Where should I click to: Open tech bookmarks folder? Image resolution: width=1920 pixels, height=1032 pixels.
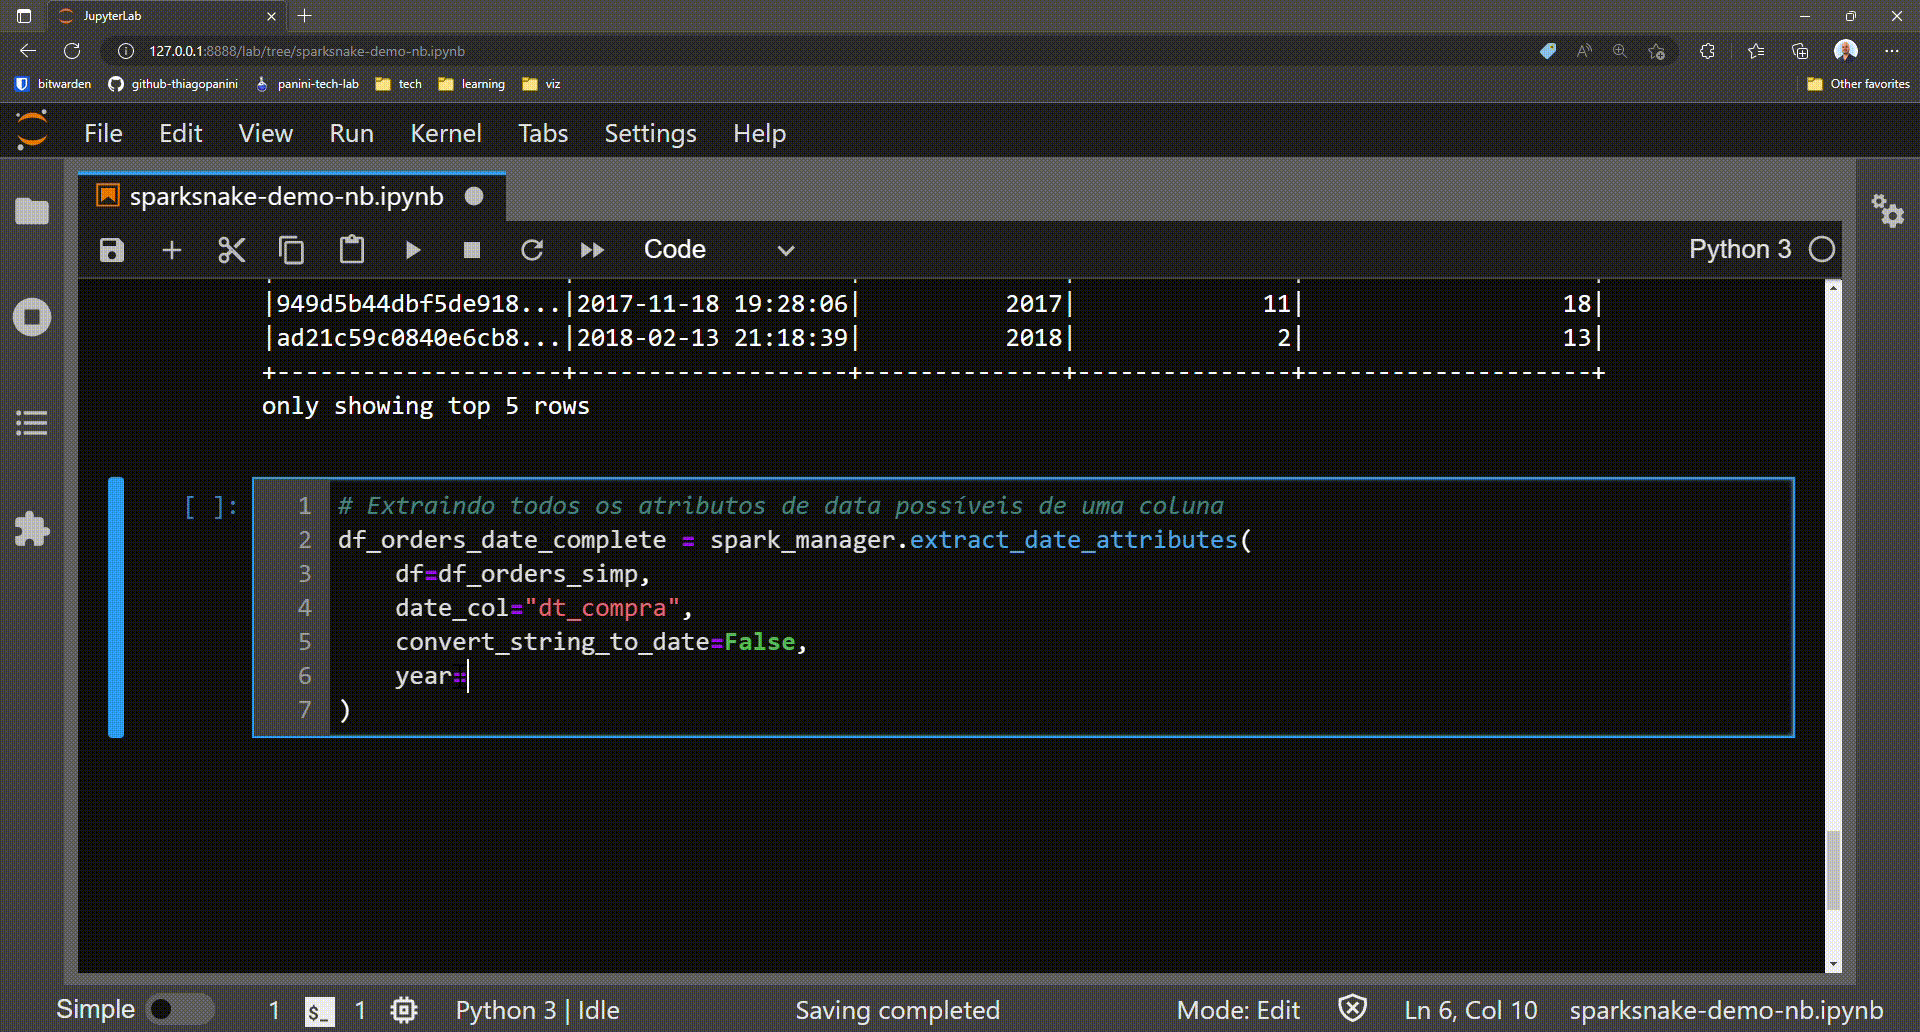pyautogui.click(x=398, y=84)
